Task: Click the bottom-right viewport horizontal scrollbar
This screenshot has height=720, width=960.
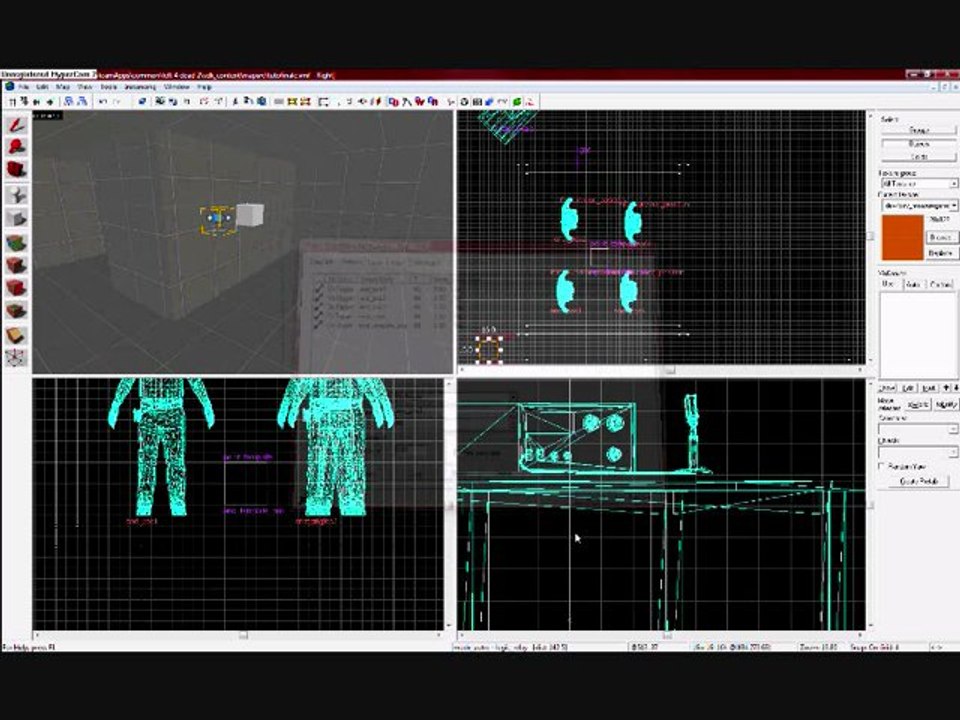Action: [661, 636]
